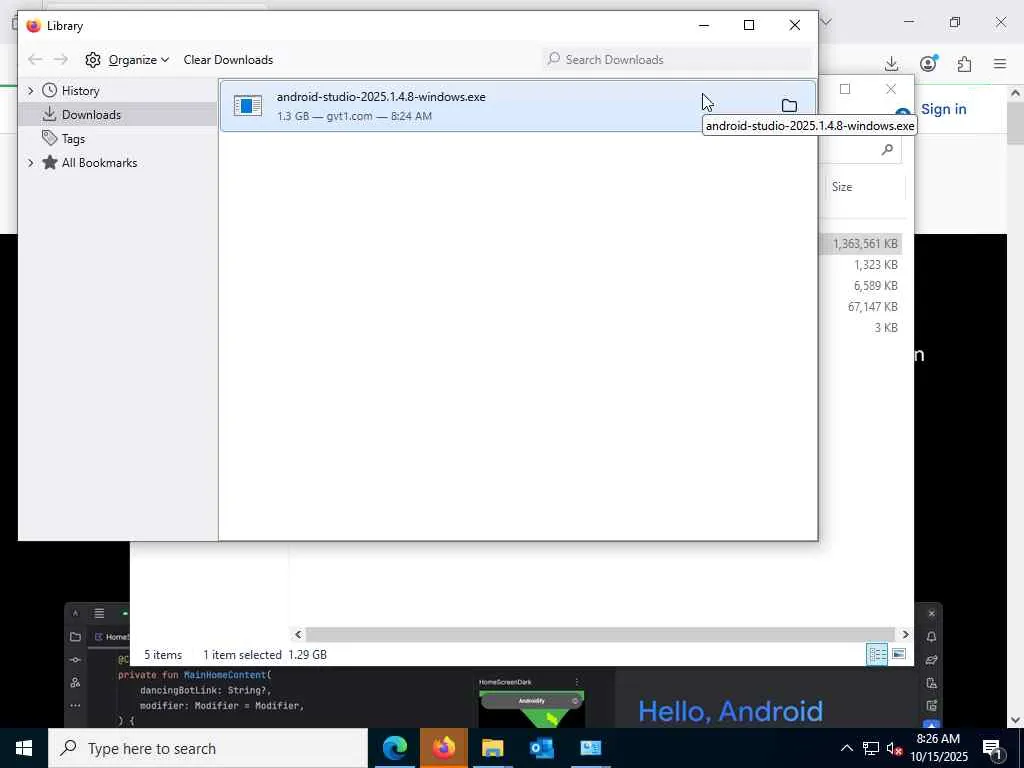1024x768 pixels.
Task: Open the Firefox account icon
Action: (928, 63)
